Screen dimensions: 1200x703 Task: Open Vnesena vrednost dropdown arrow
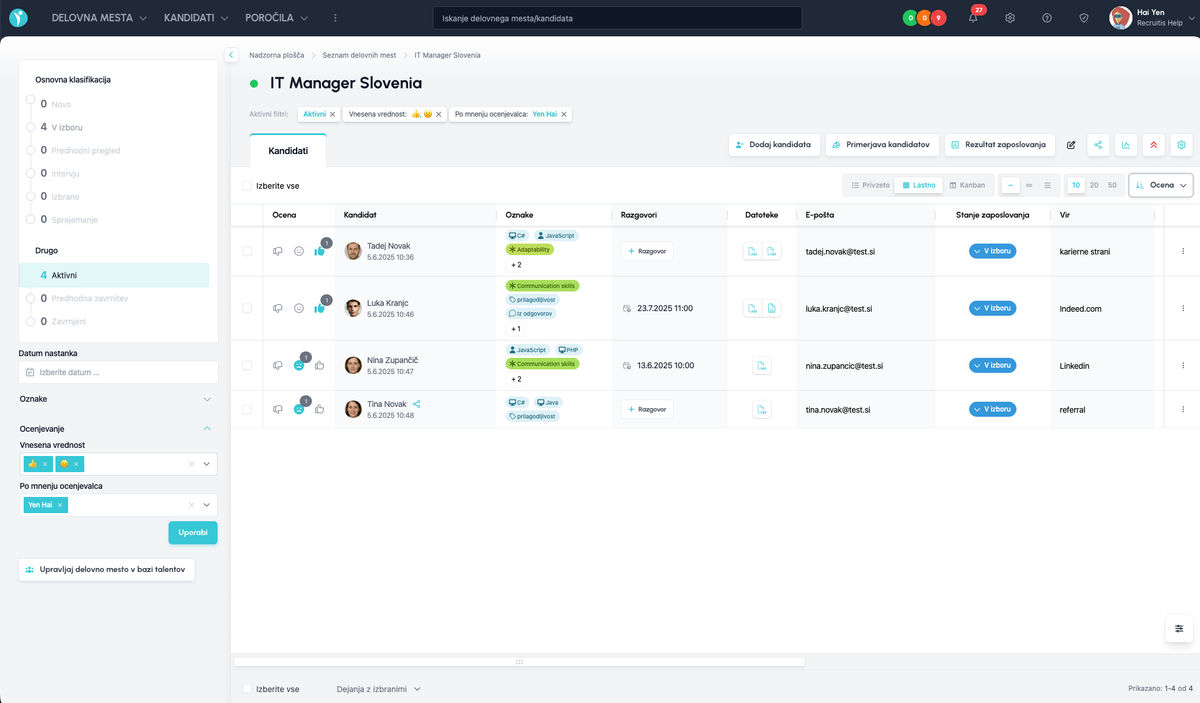(x=207, y=464)
